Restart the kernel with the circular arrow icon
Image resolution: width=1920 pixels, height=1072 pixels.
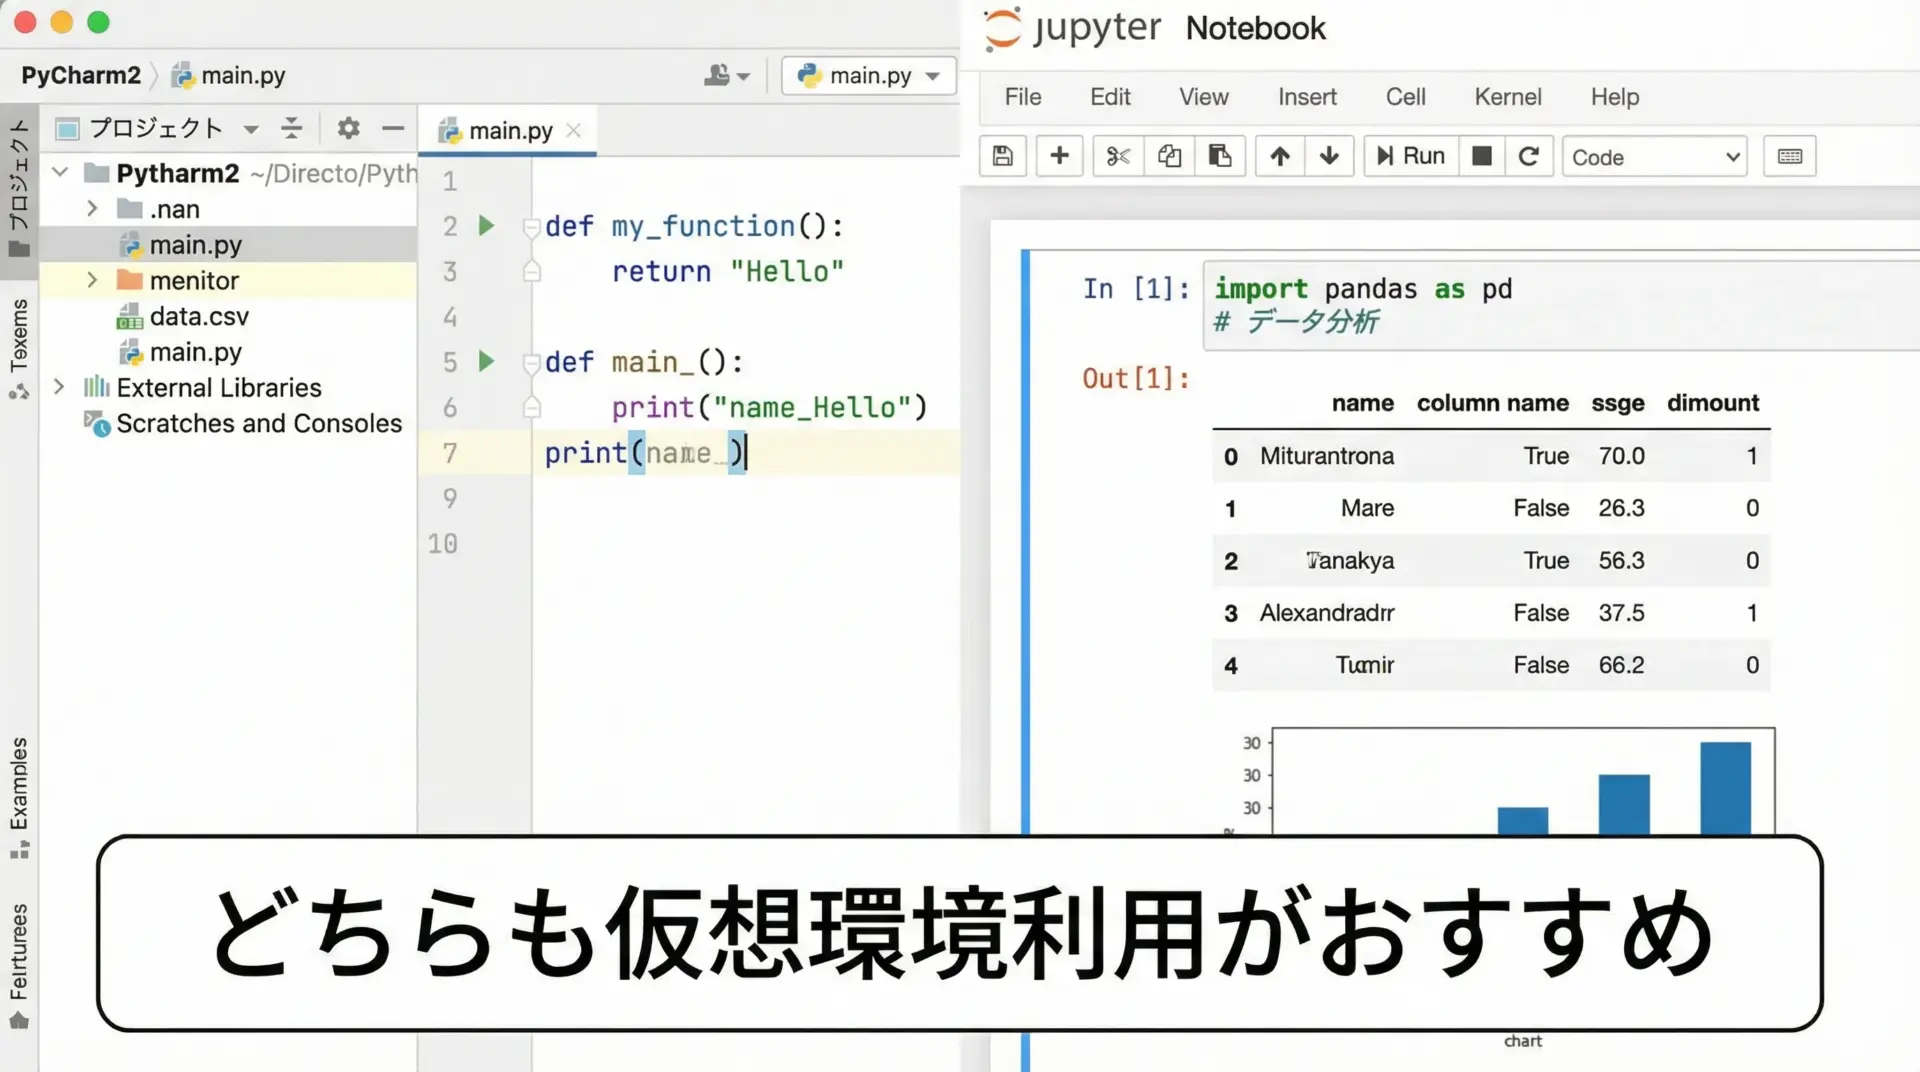(1528, 156)
